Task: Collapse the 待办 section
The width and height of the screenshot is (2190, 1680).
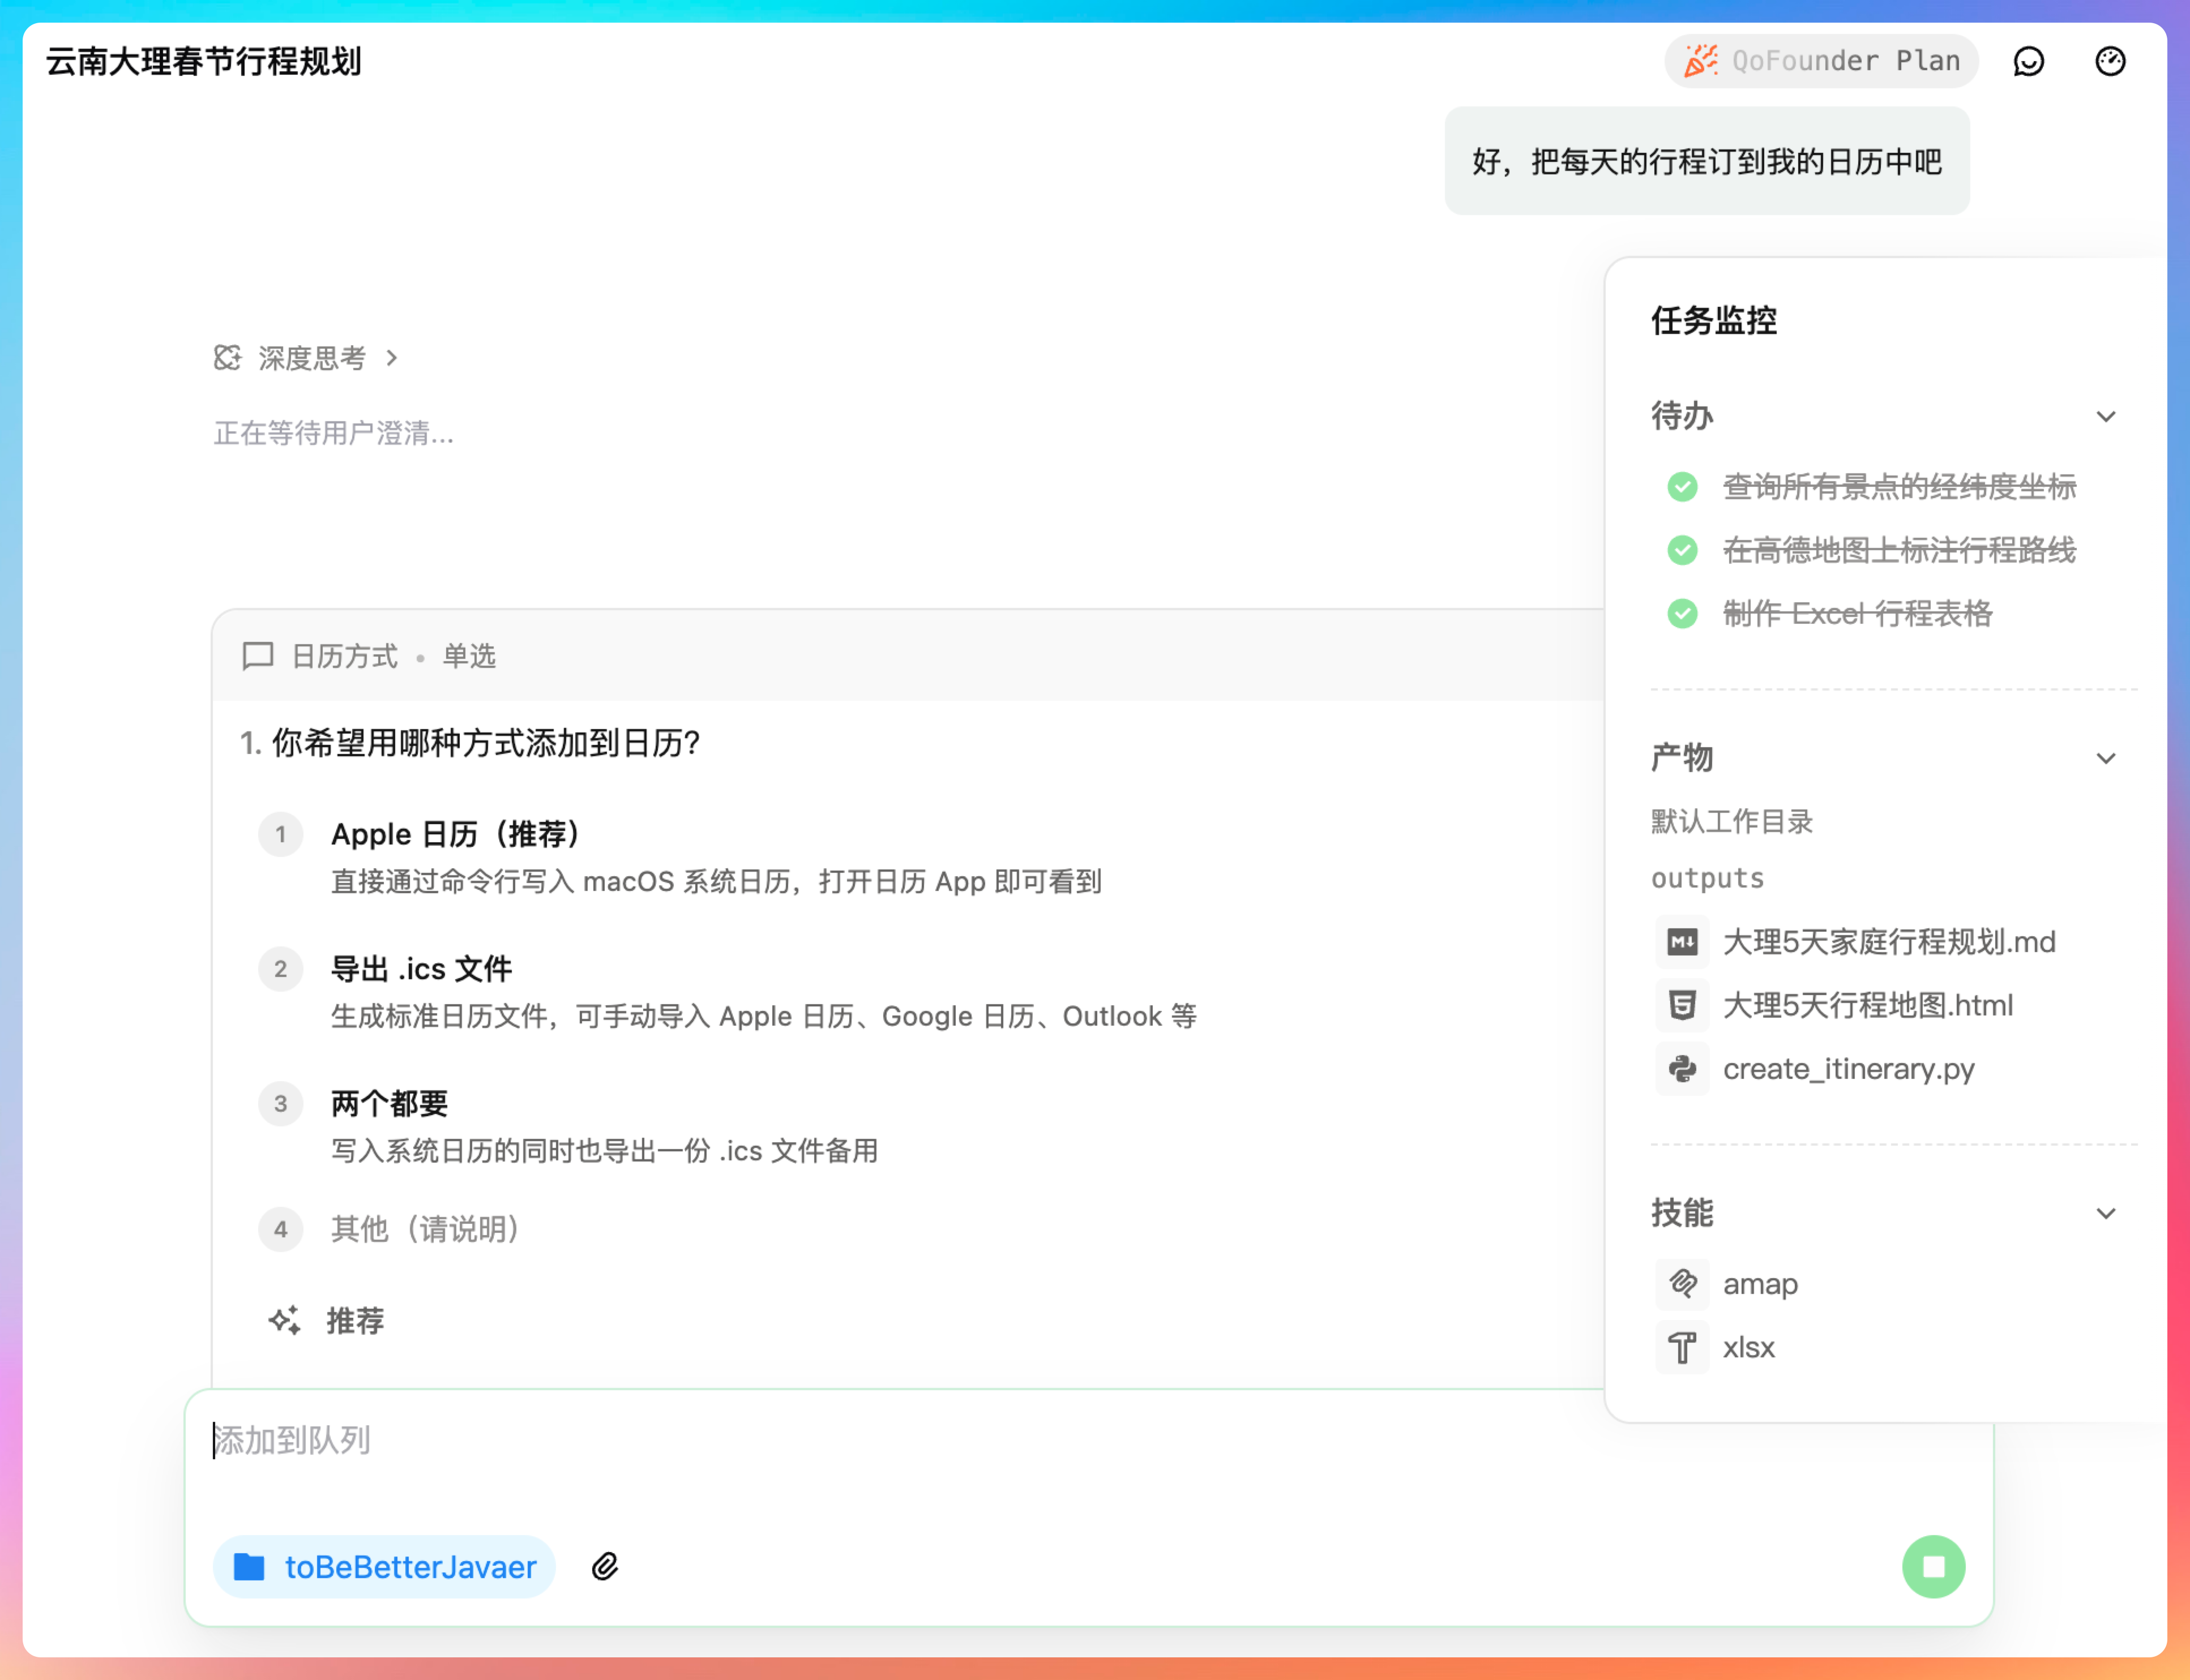Action: 2106,416
